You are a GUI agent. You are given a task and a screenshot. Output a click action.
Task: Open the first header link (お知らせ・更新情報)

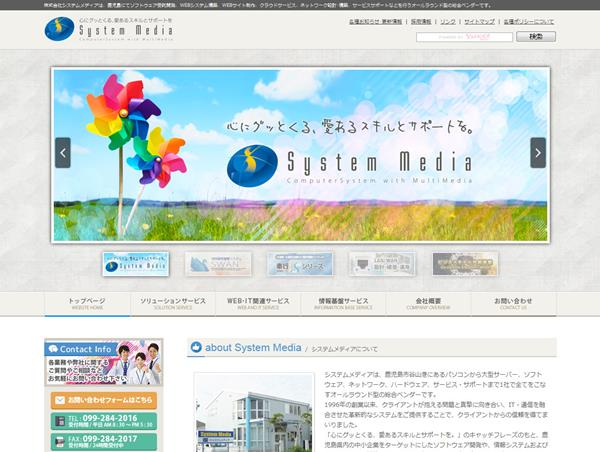[x=375, y=22]
